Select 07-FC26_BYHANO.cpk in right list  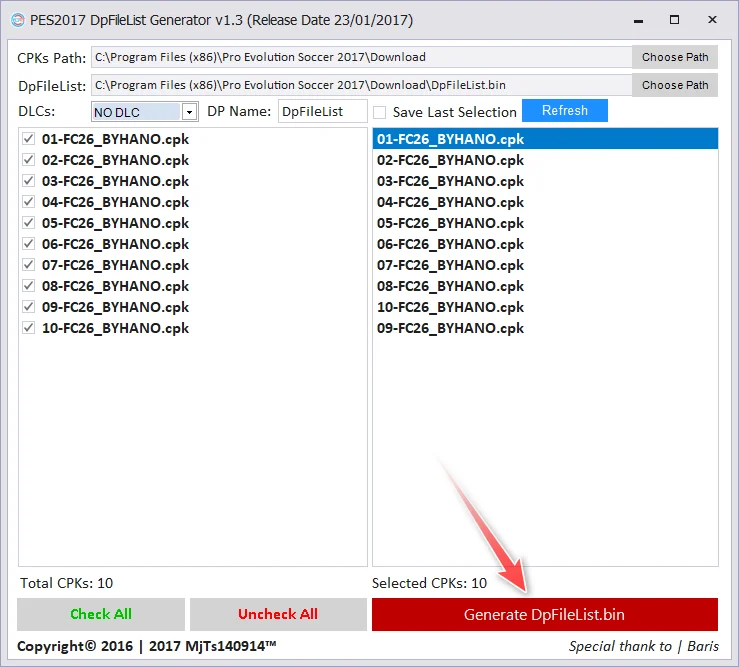(545, 265)
